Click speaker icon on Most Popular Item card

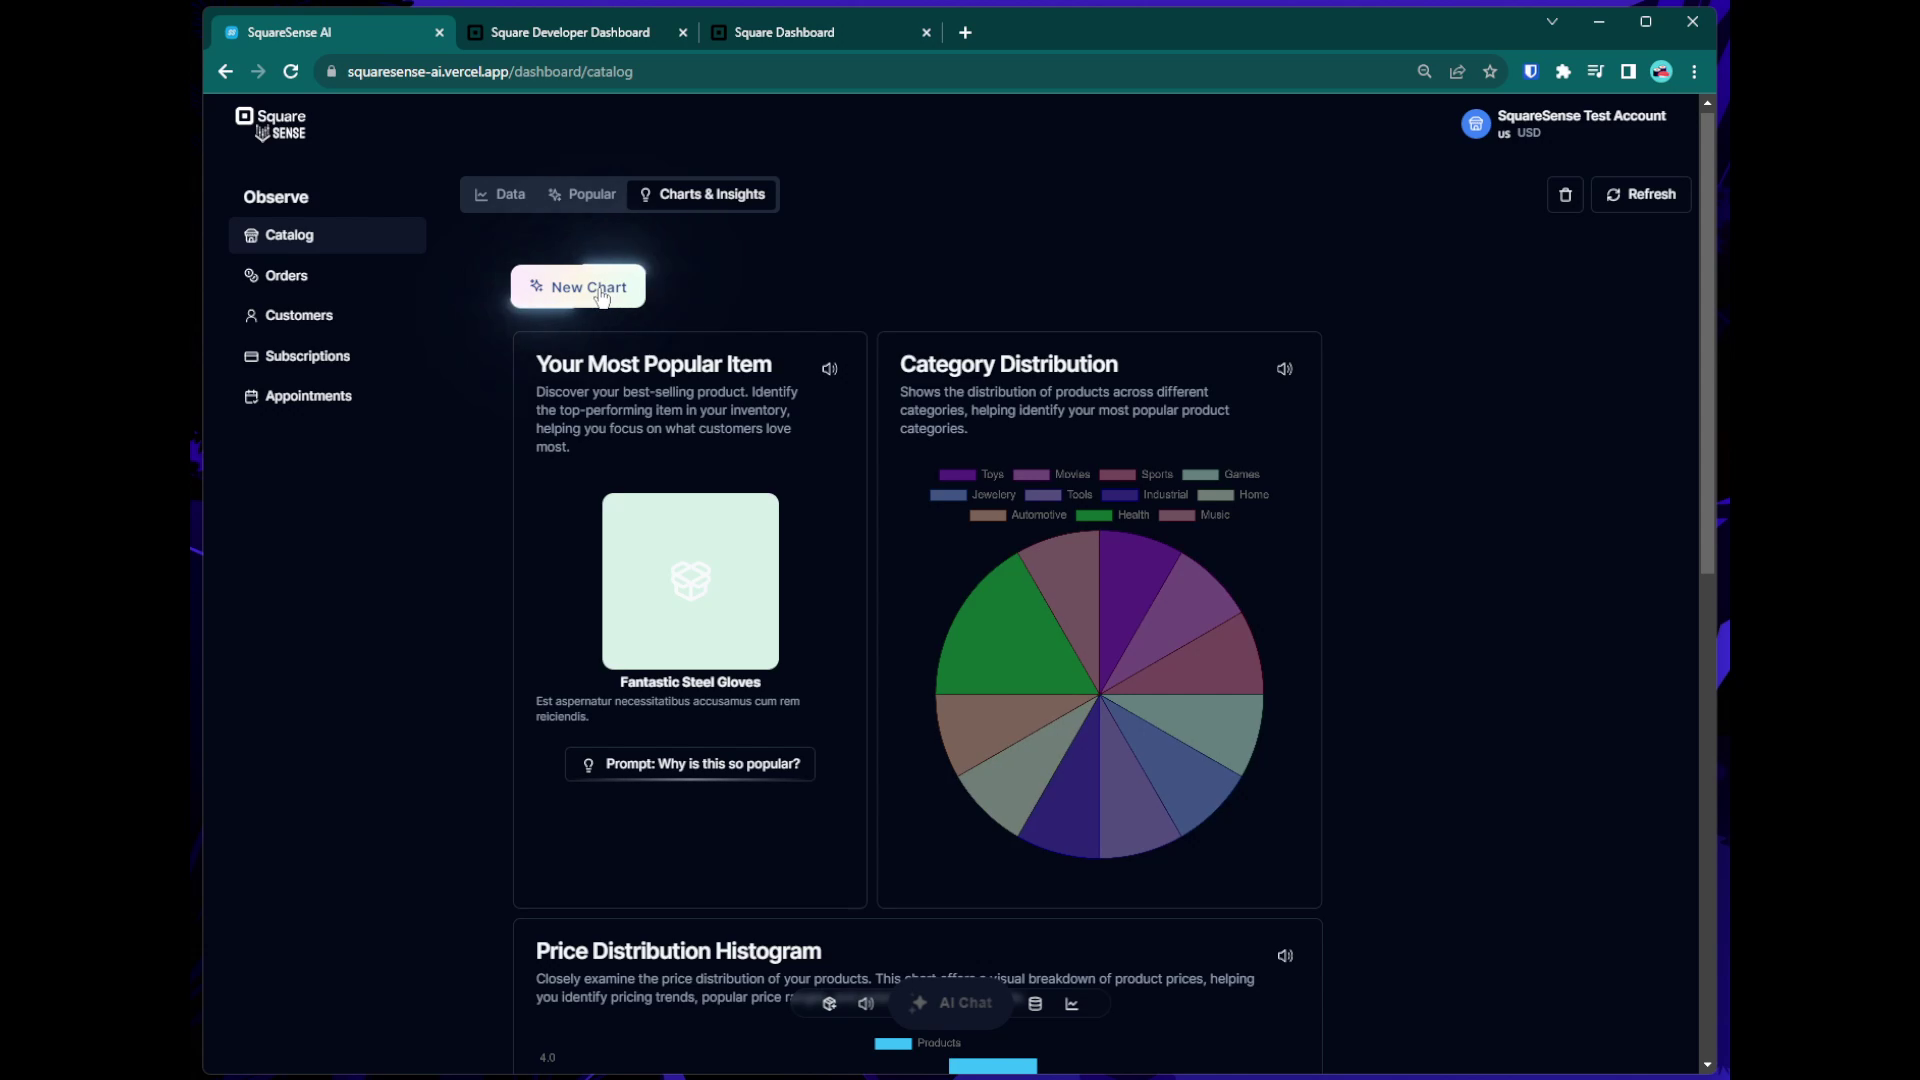pos(829,369)
